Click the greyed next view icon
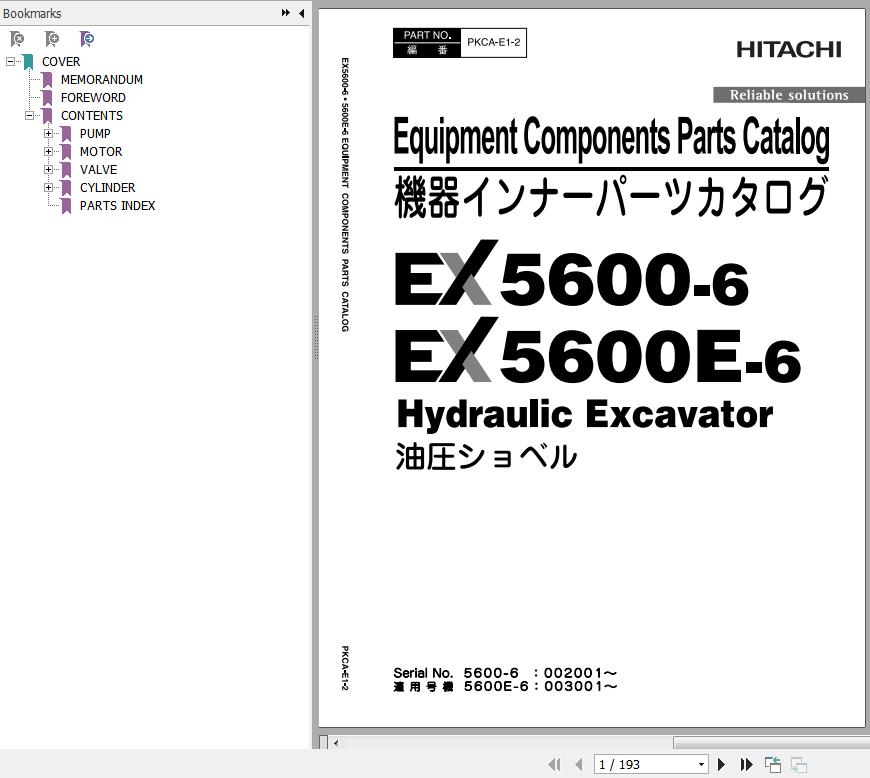 pyautogui.click(x=798, y=764)
